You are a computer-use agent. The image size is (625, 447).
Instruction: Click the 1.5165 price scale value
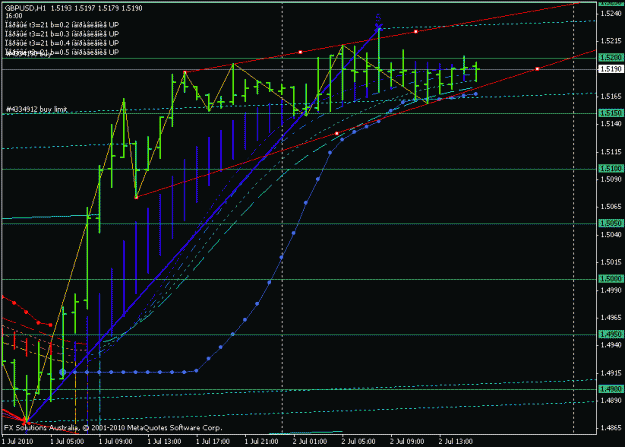pyautogui.click(x=611, y=96)
